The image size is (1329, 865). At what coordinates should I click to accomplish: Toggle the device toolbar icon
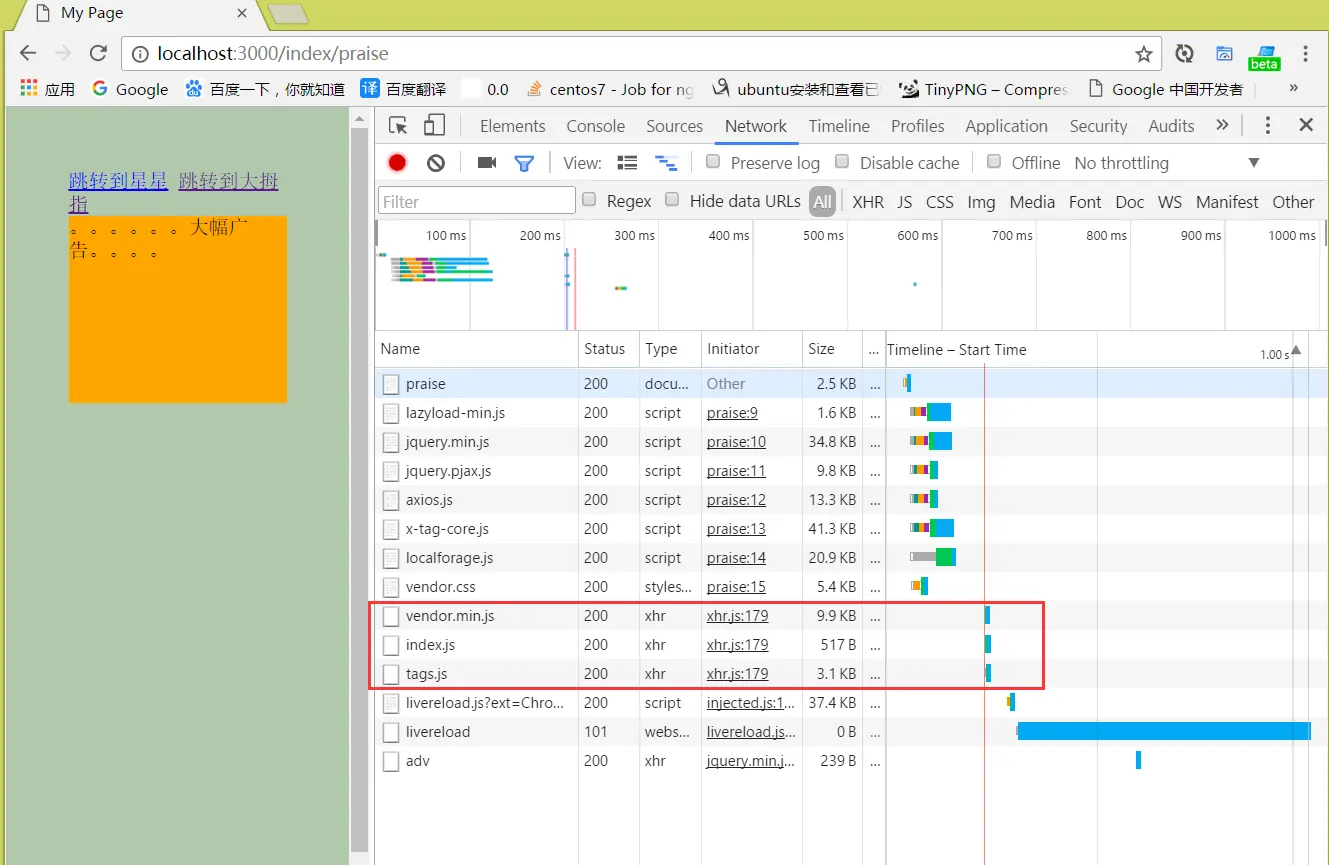434,125
